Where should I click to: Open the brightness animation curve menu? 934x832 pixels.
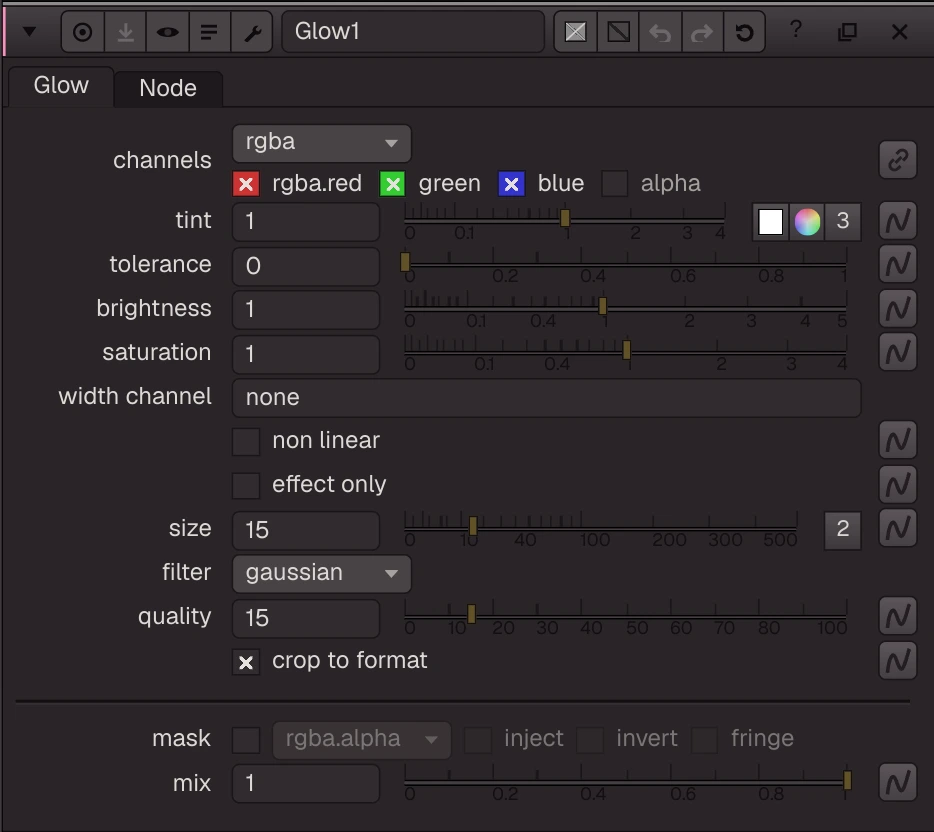[x=898, y=309]
